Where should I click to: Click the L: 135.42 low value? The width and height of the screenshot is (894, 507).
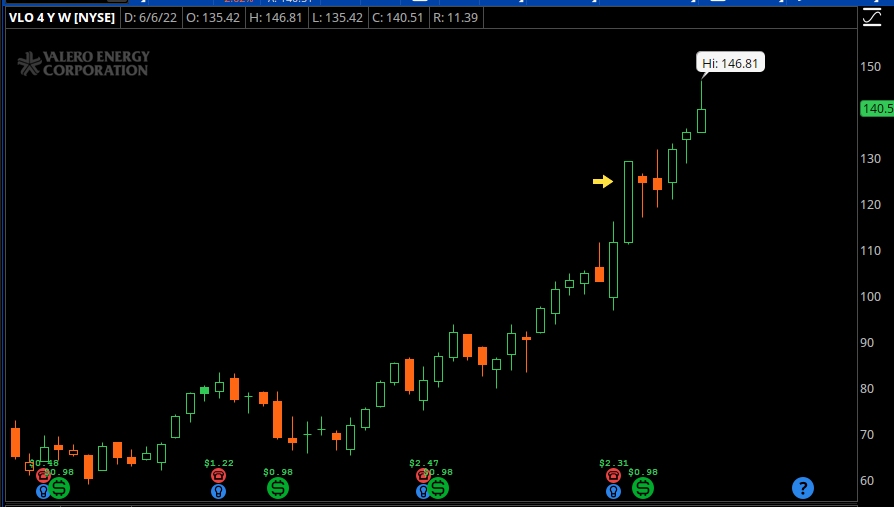338,18
